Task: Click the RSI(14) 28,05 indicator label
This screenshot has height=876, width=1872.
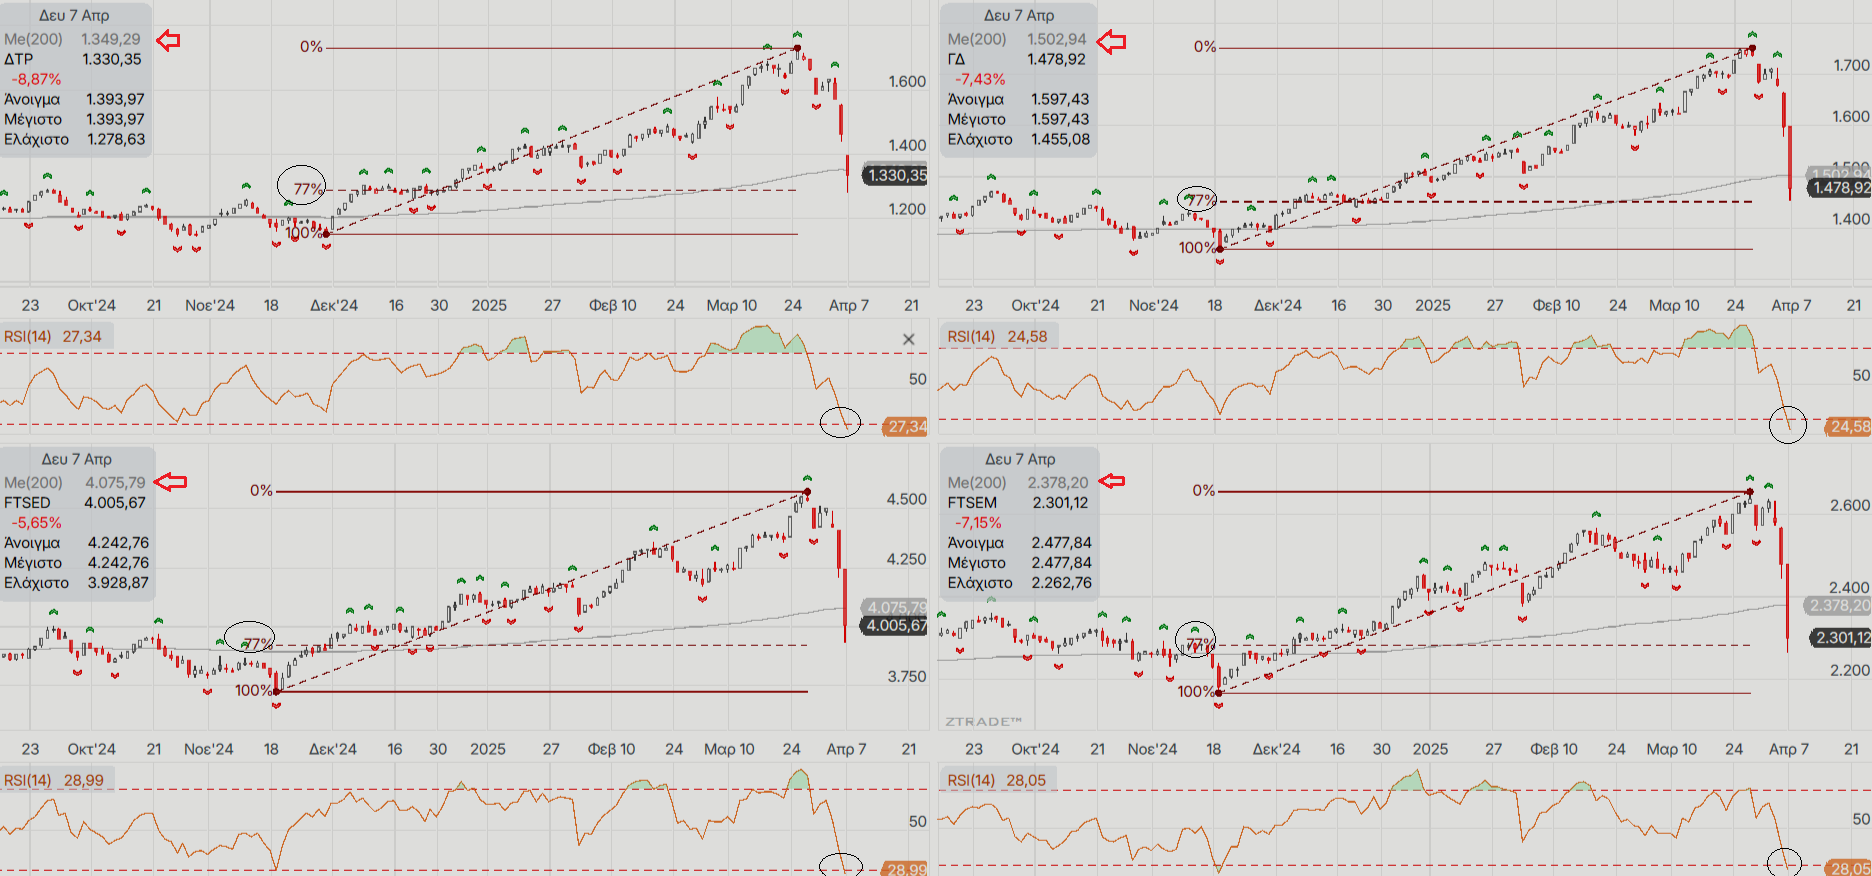Action: pos(996,780)
